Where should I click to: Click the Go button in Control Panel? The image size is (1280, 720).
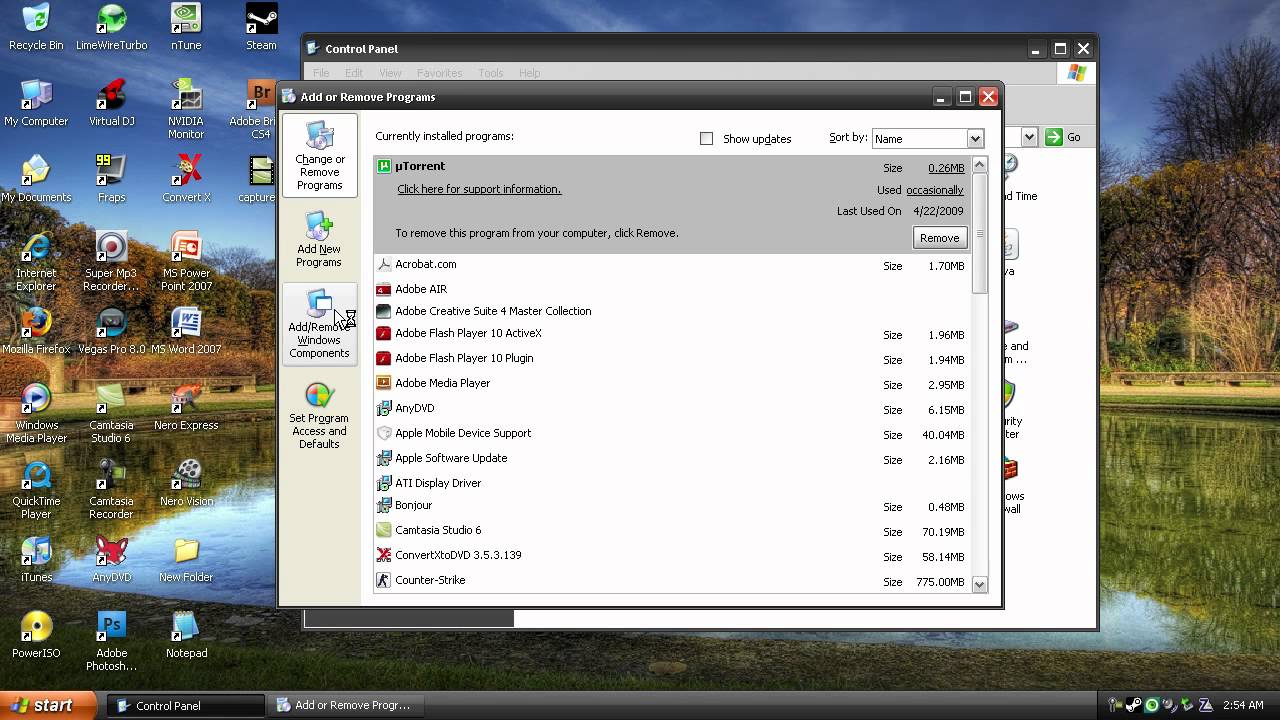click(1063, 137)
